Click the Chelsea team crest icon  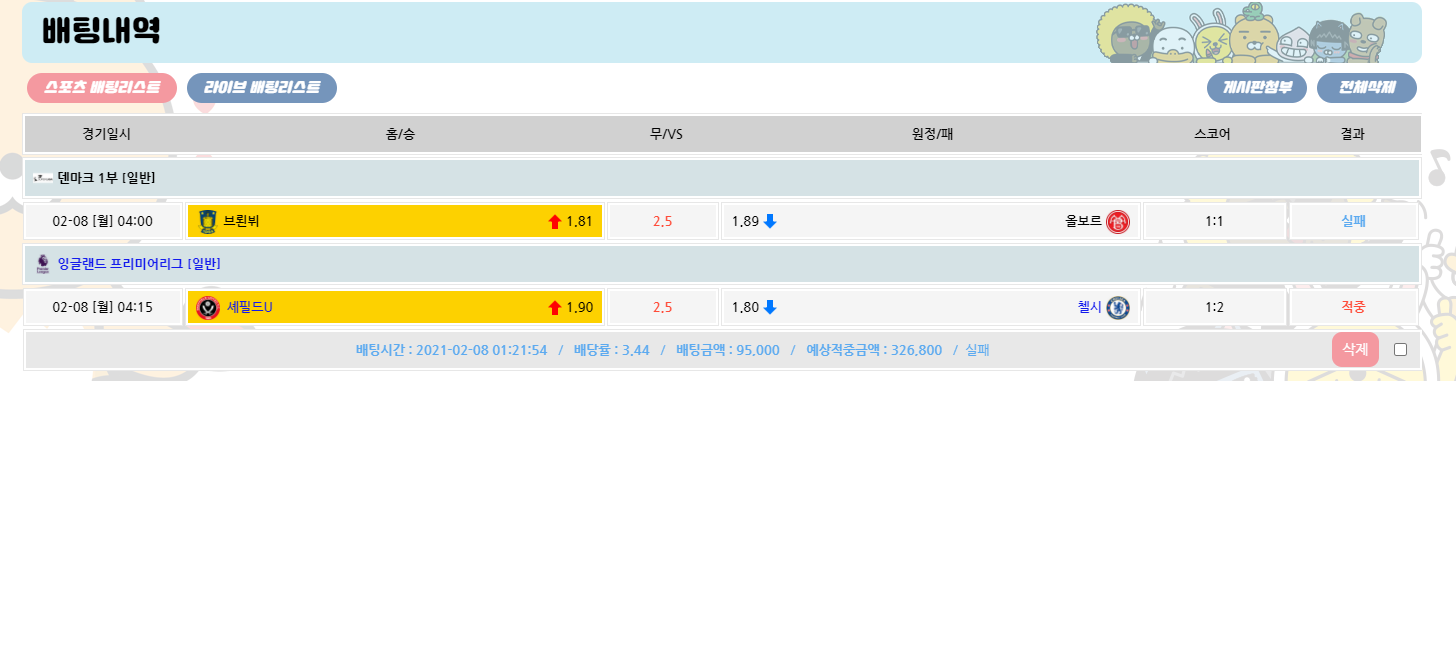click(x=1117, y=307)
